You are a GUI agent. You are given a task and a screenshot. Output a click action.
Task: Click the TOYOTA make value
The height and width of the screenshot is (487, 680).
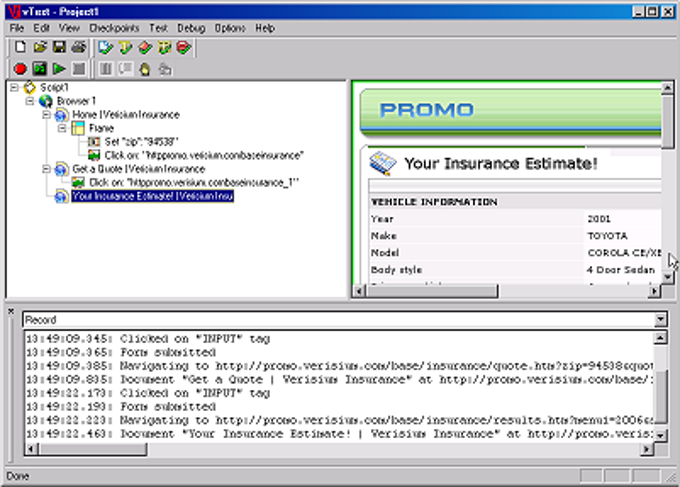tap(607, 236)
